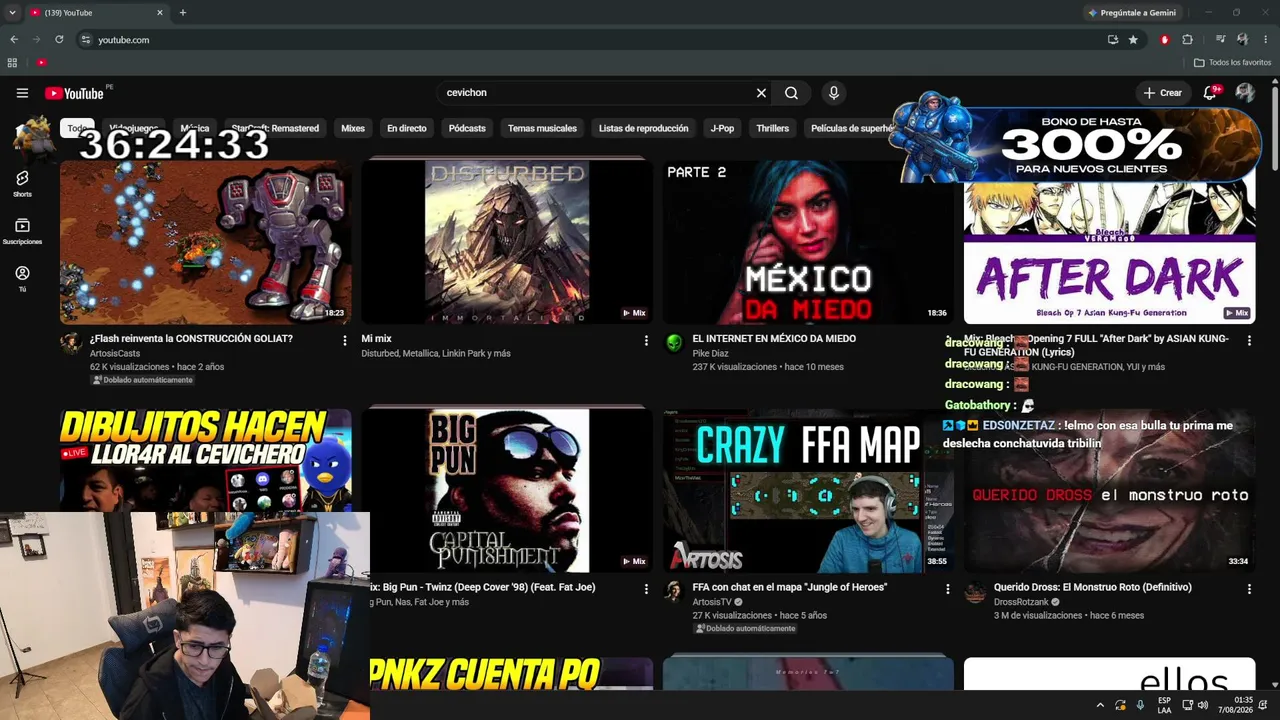Image resolution: width=1280 pixels, height=720 pixels.
Task: Open Shorts from the sidebar
Action: click(x=22, y=183)
